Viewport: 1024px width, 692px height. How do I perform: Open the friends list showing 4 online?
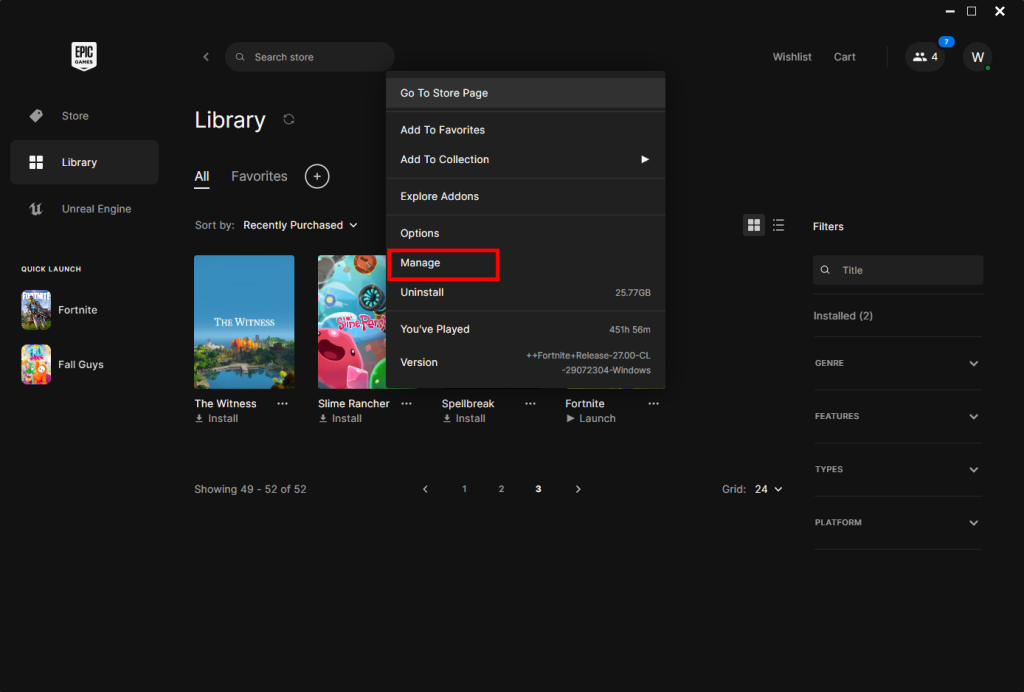pyautogui.click(x=925, y=57)
